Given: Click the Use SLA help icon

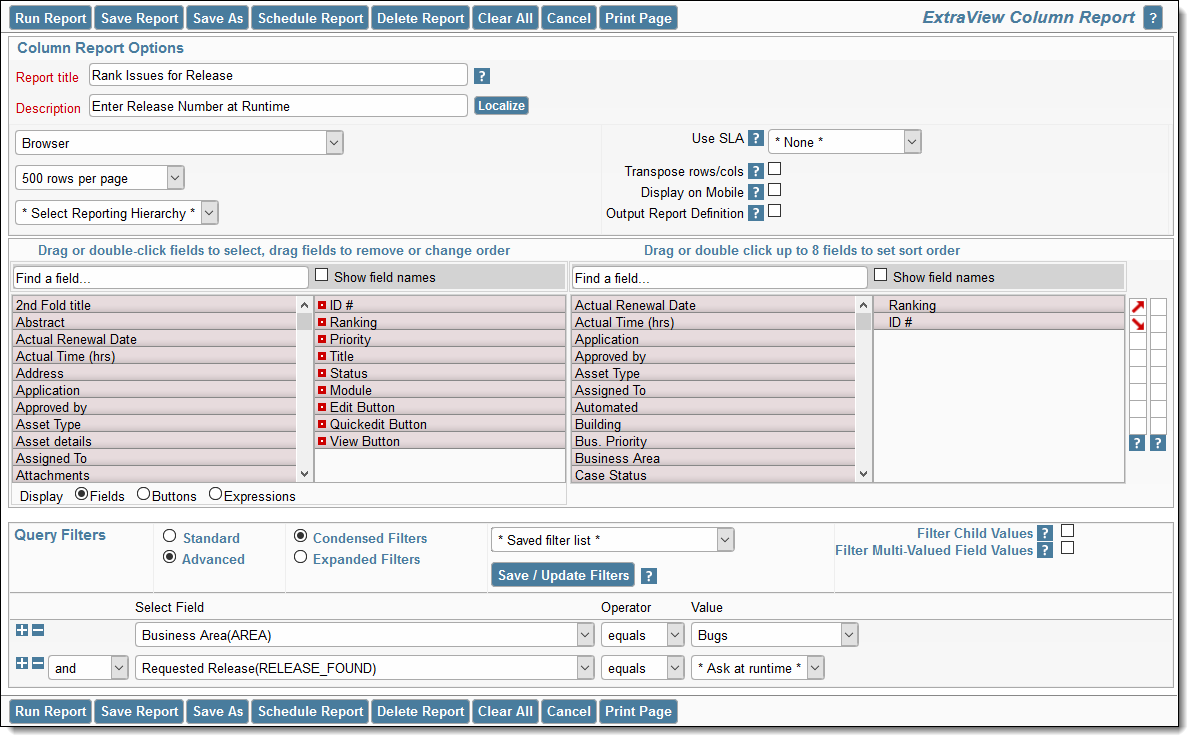Looking at the screenshot, I should click(756, 138).
